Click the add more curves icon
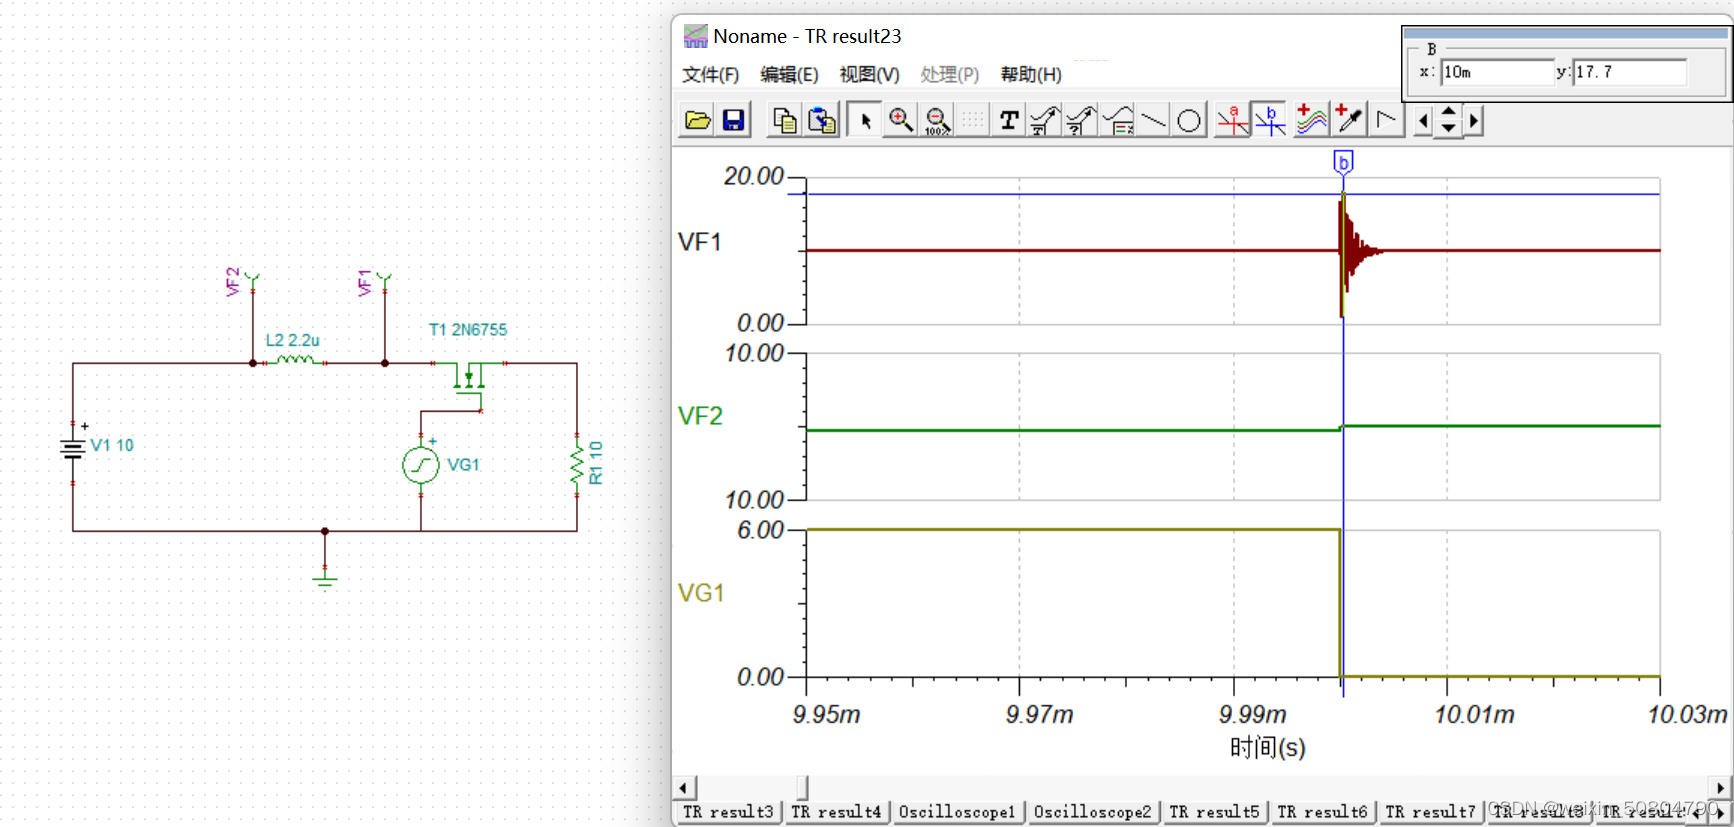Viewport: 1734px width, 827px height. click(1311, 121)
